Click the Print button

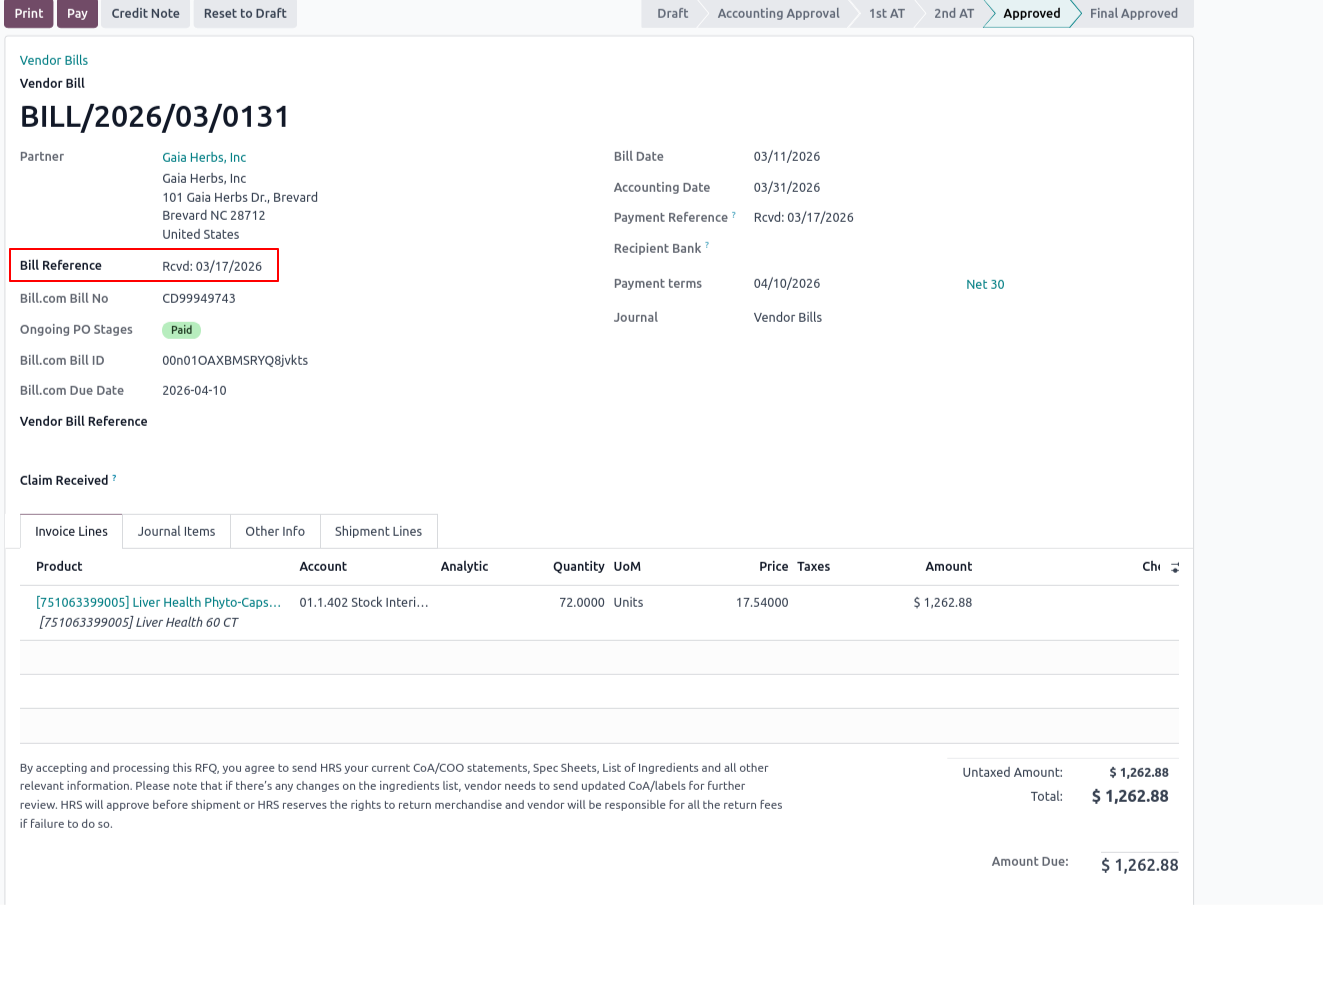(x=29, y=13)
